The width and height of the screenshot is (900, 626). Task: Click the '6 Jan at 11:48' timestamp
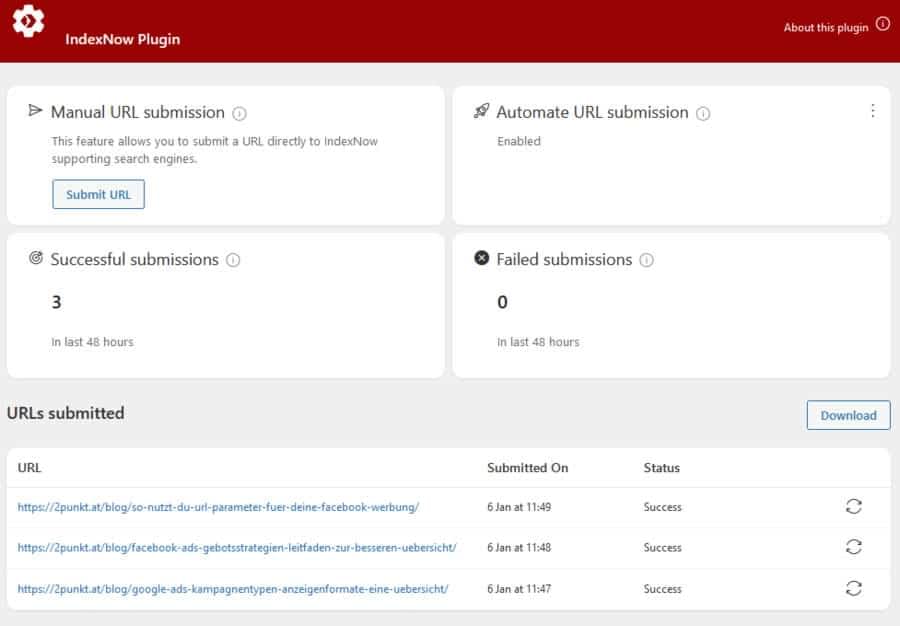tap(519, 548)
